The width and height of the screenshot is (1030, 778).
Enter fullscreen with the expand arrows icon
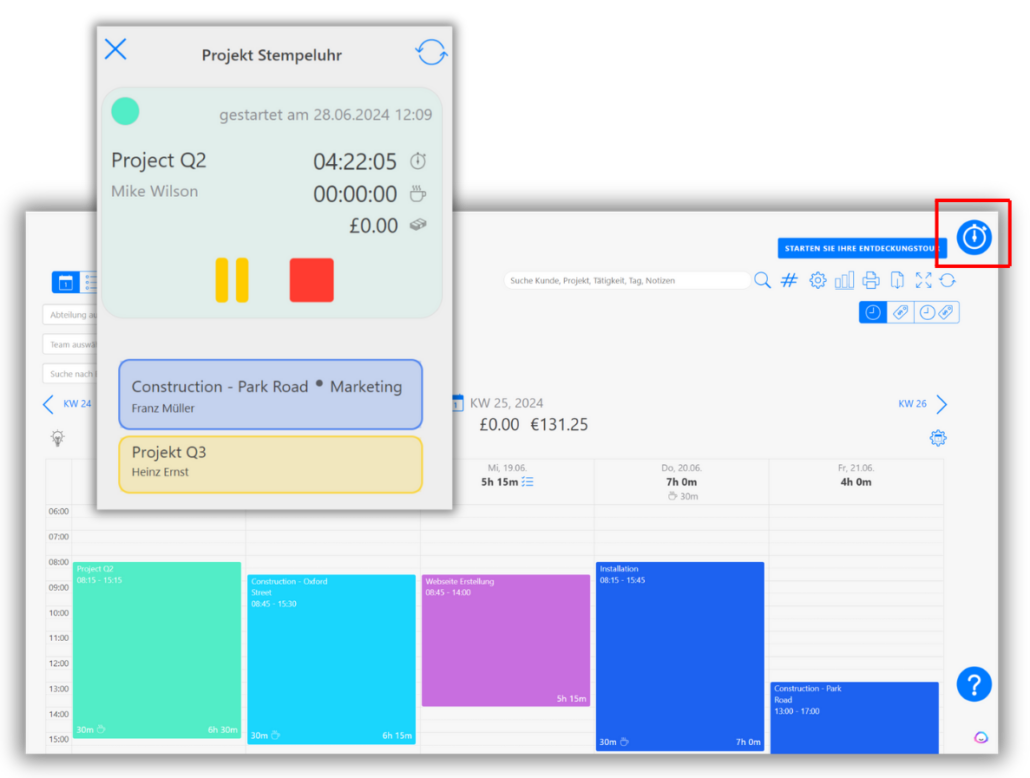tap(923, 281)
